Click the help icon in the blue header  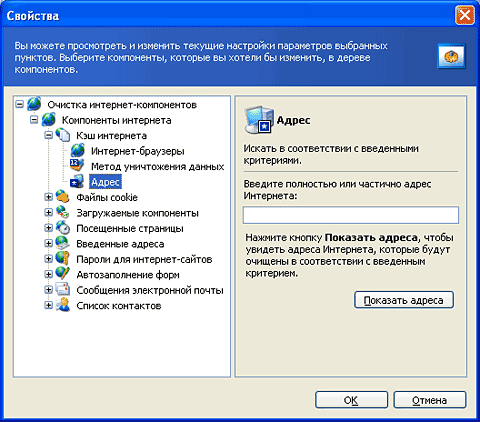tap(452, 56)
